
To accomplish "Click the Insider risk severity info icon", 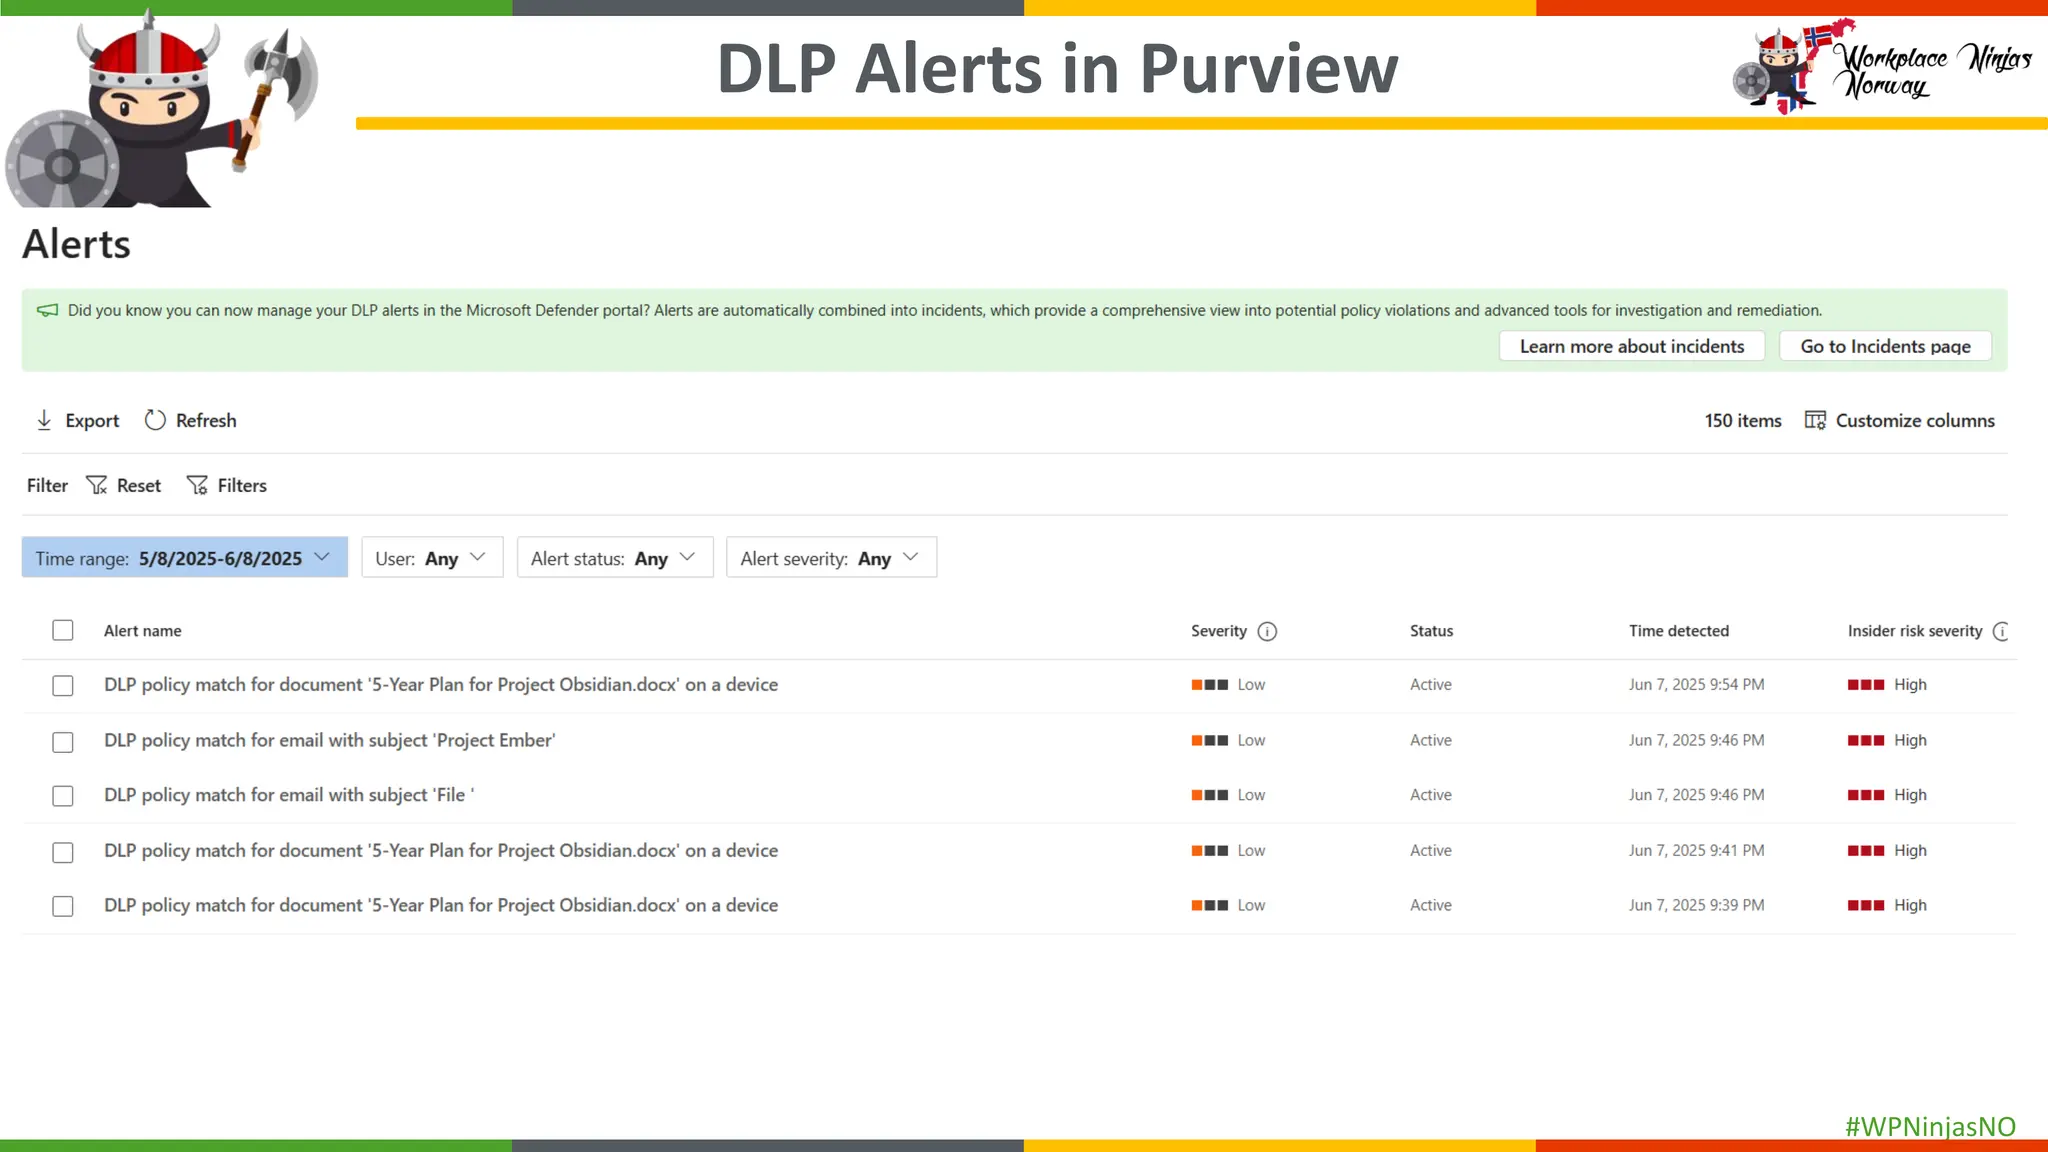I will 2001,632.
